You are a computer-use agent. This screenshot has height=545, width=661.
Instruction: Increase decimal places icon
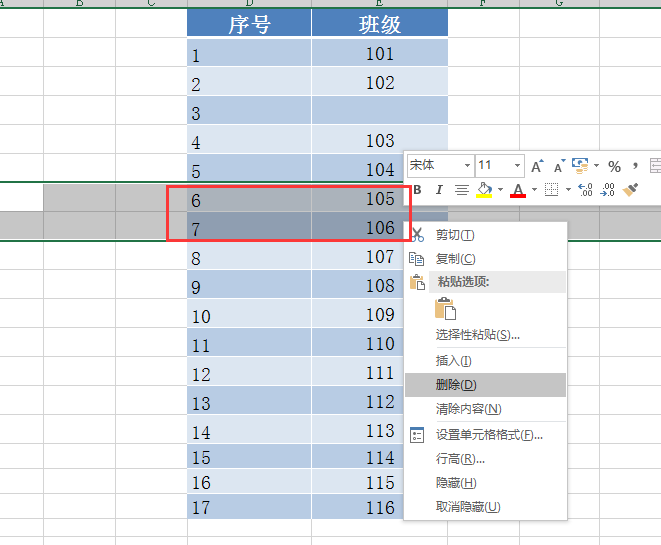585,190
